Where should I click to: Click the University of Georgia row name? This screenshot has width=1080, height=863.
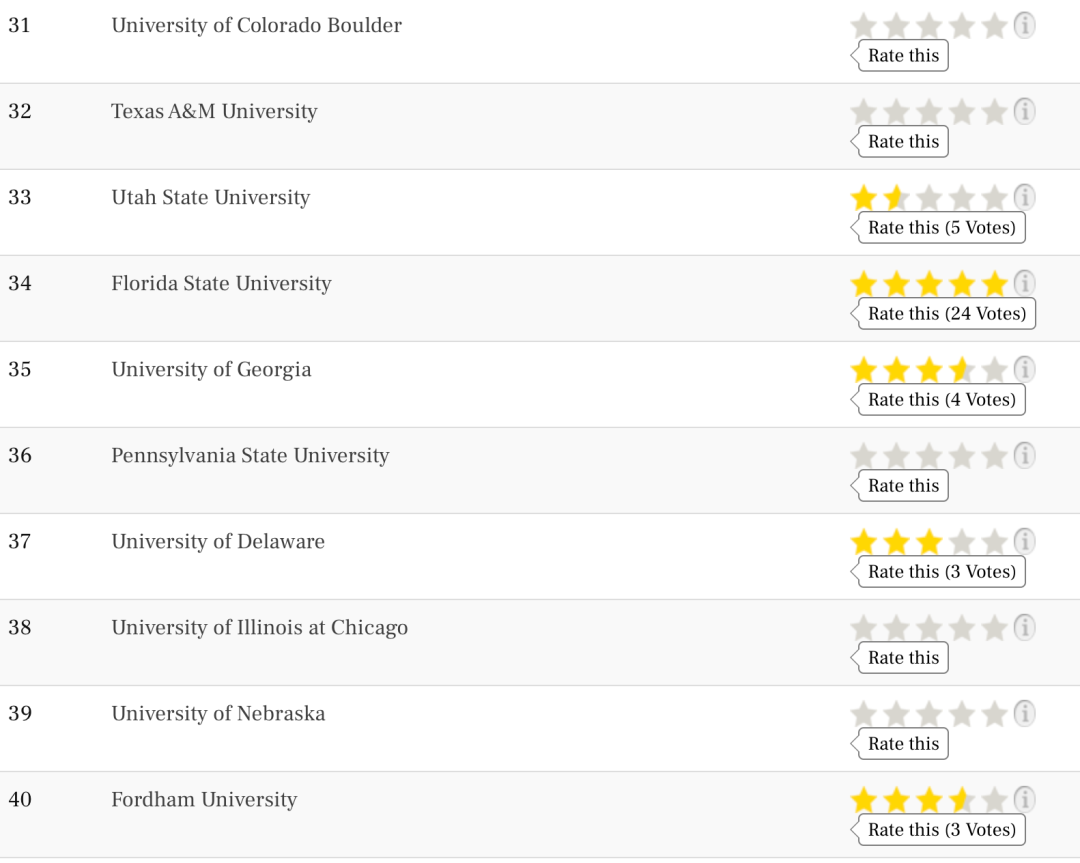[x=211, y=370]
